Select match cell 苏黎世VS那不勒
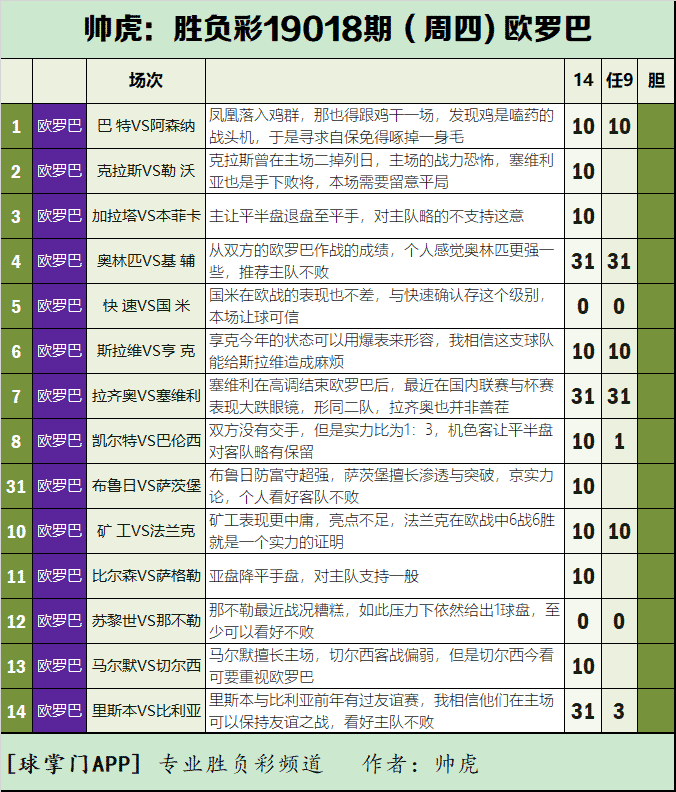 point(146,620)
